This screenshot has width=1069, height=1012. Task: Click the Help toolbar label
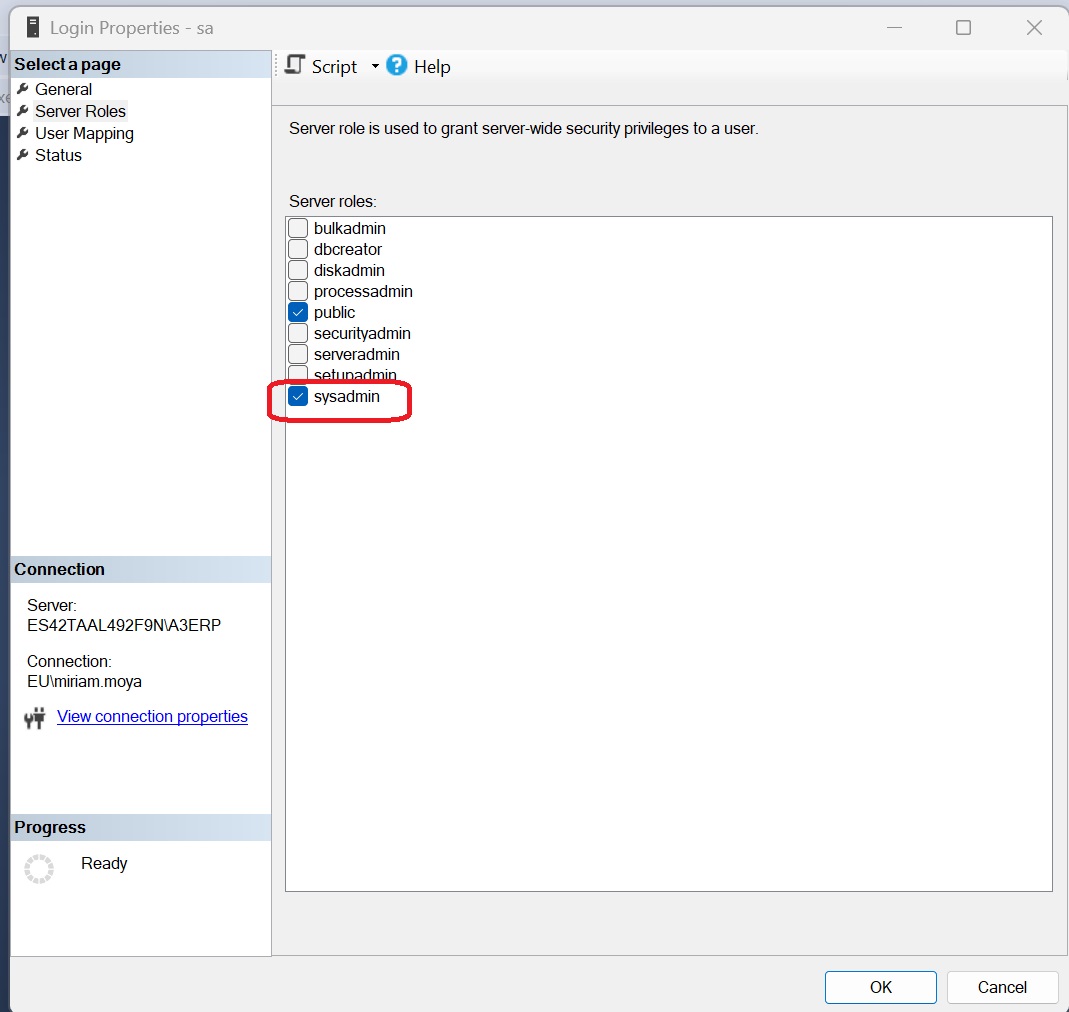pyautogui.click(x=432, y=67)
